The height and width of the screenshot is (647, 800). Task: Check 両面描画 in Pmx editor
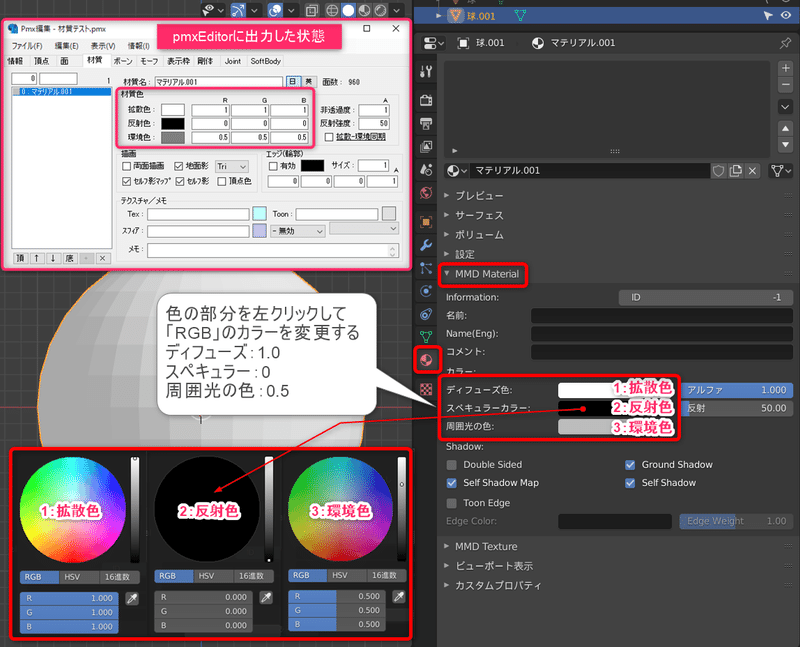(127, 166)
